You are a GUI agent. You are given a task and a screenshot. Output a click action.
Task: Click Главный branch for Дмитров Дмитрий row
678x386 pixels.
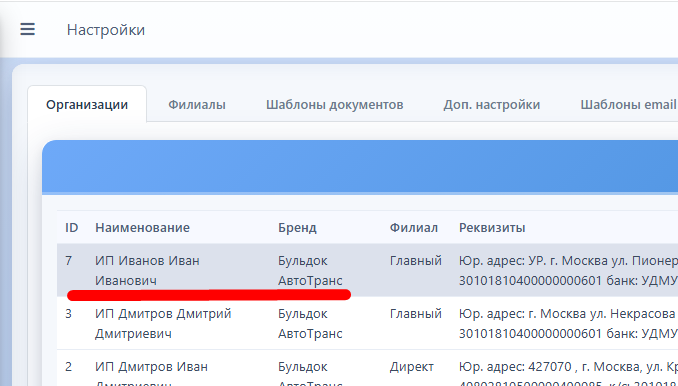click(x=416, y=313)
